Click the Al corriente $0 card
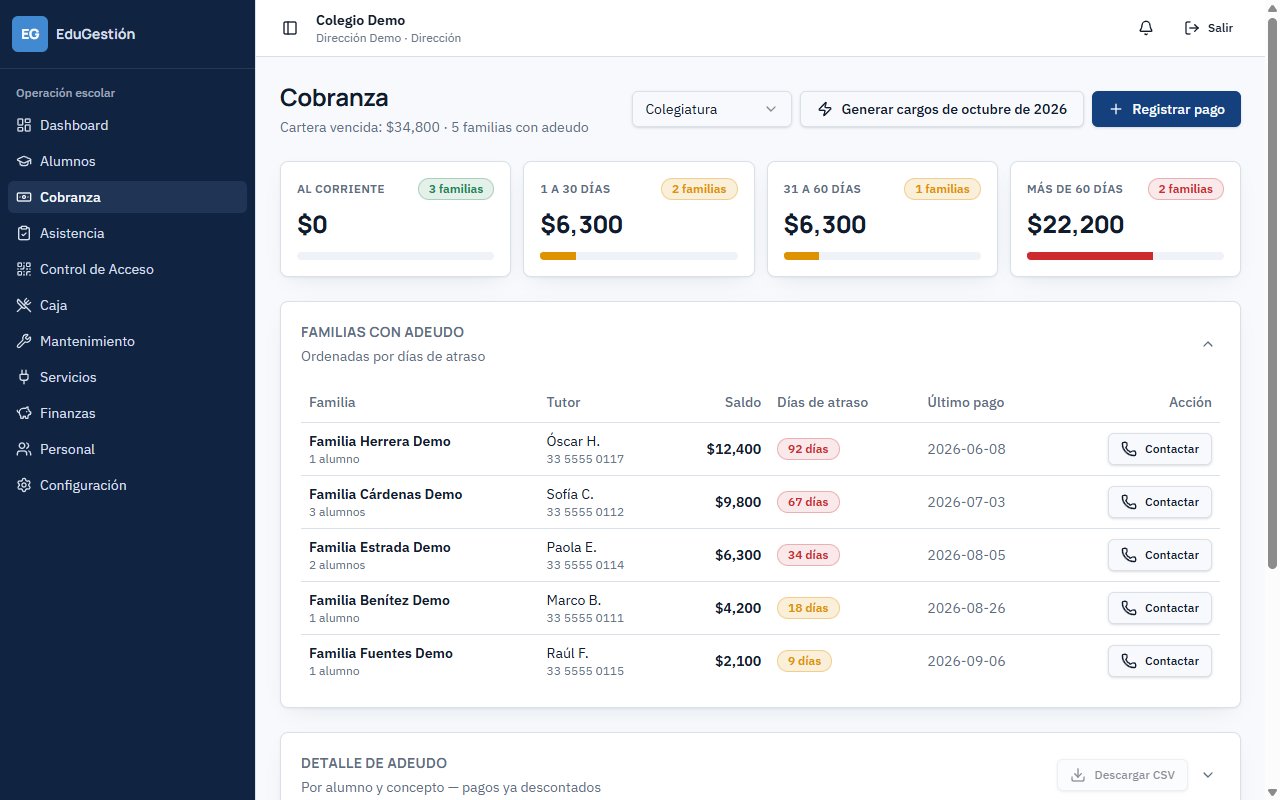 395,219
